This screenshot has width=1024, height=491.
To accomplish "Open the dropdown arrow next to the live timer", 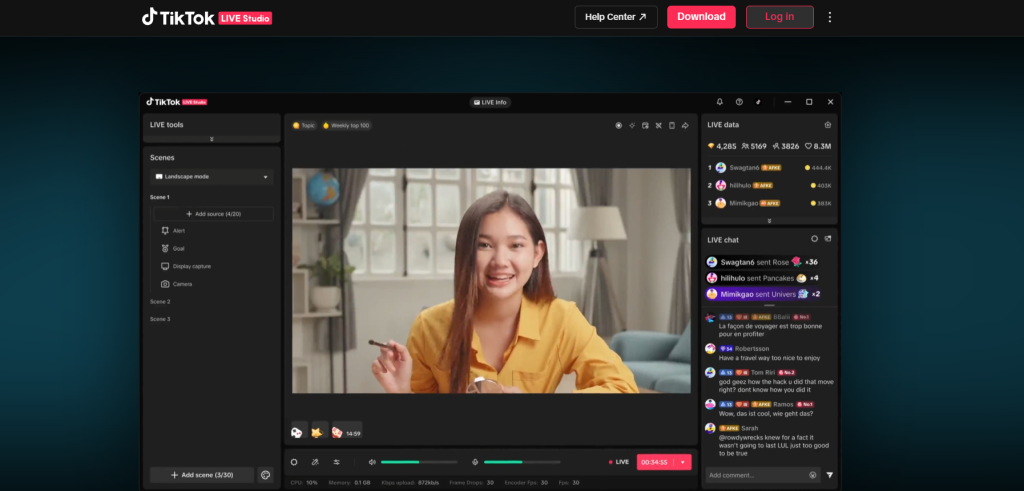I will point(683,462).
